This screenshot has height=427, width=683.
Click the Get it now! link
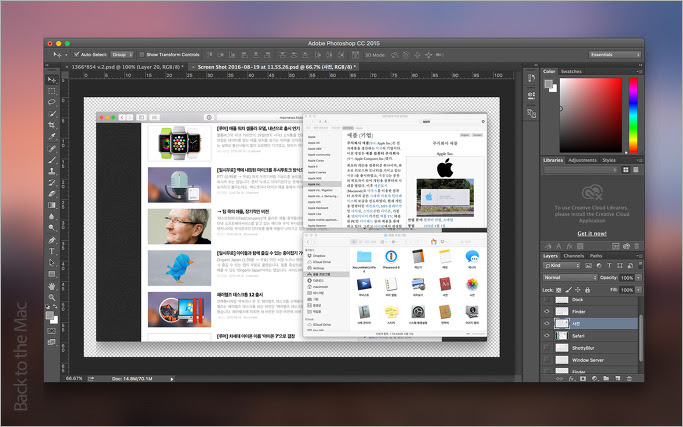click(x=592, y=234)
